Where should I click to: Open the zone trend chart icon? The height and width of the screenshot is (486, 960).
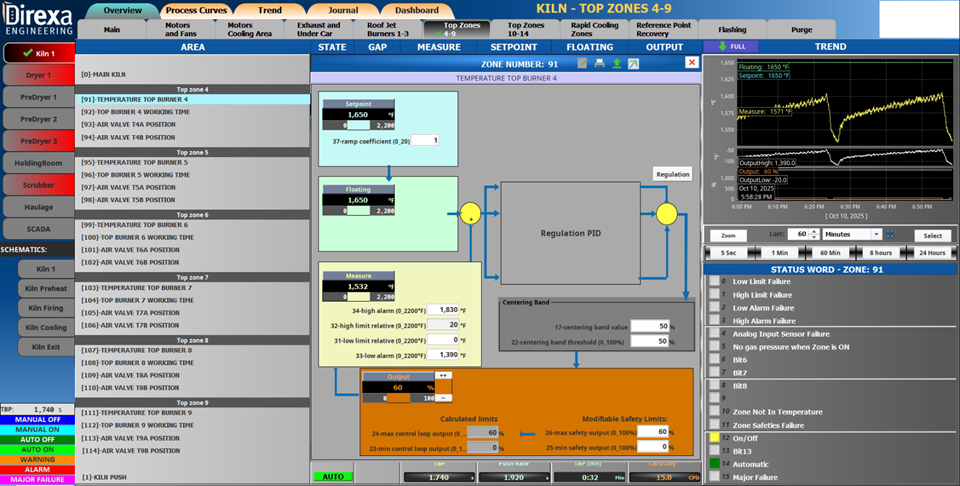click(634, 63)
